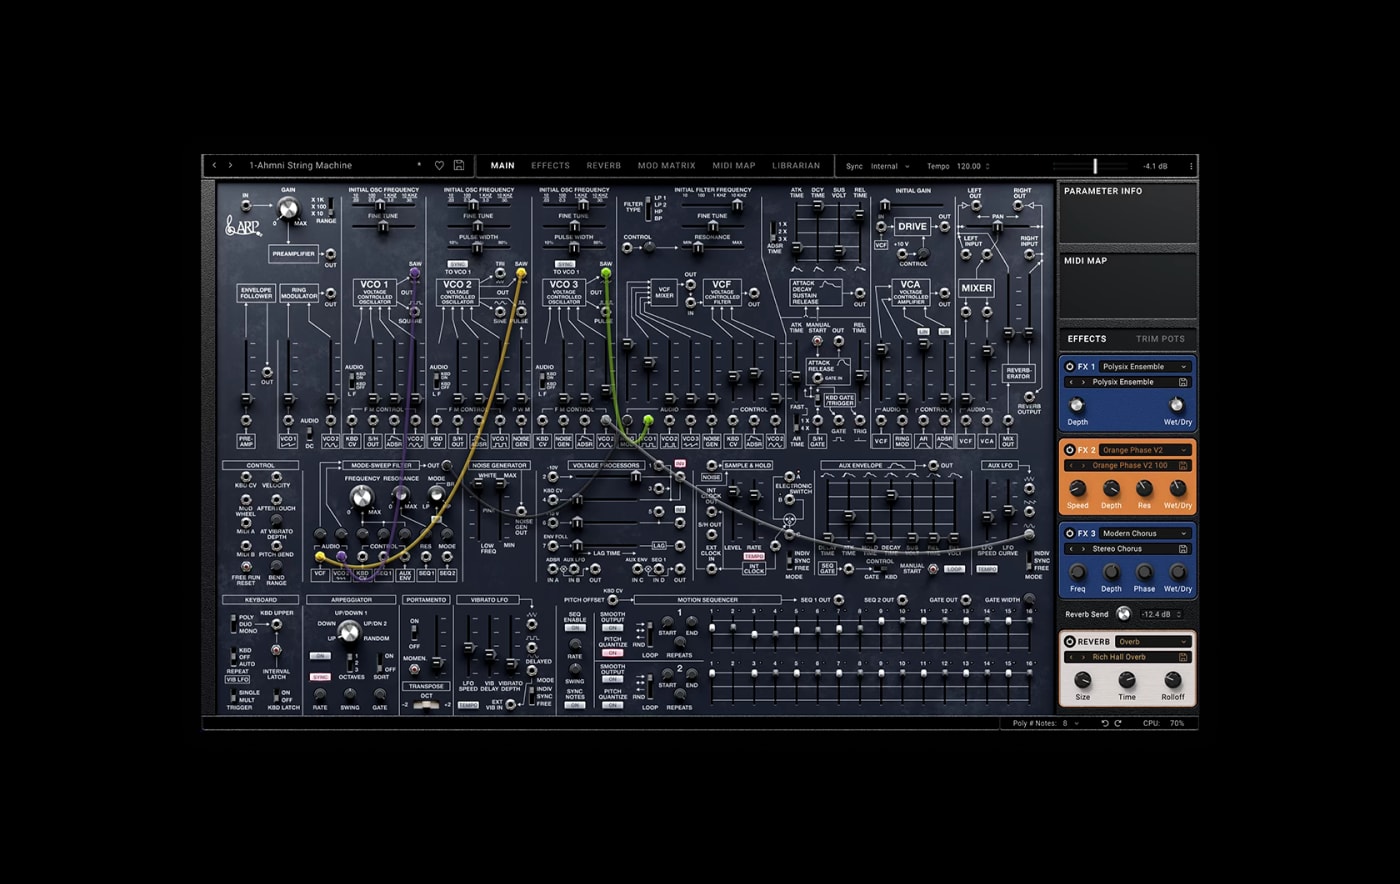Switch to the REVERB tab in the top bar
This screenshot has width=1400, height=884.
604,166
